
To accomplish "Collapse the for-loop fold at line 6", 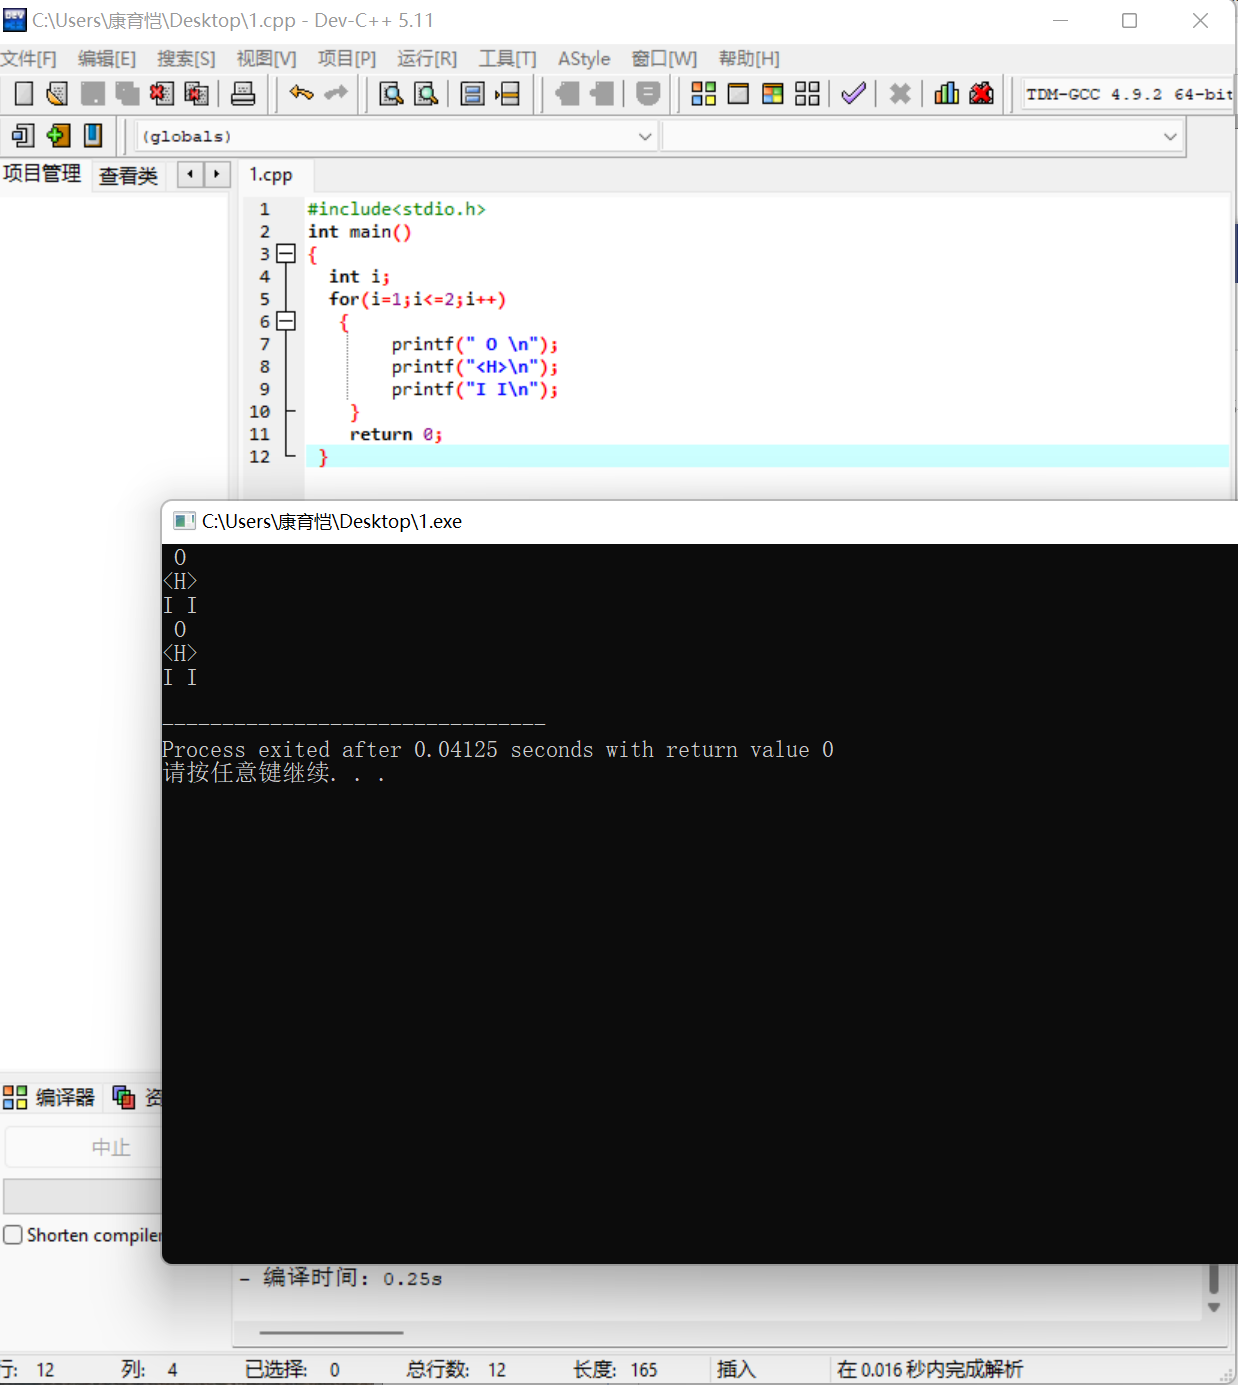I will click(x=286, y=321).
